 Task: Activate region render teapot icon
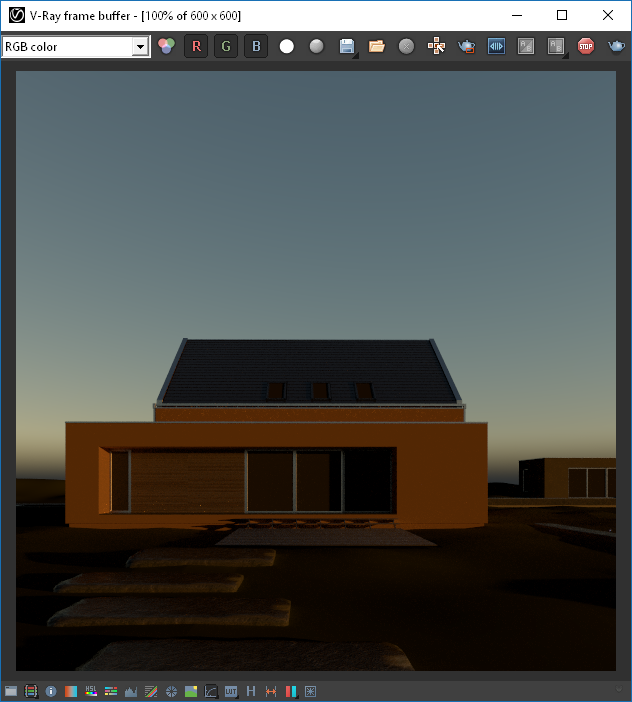(466, 46)
